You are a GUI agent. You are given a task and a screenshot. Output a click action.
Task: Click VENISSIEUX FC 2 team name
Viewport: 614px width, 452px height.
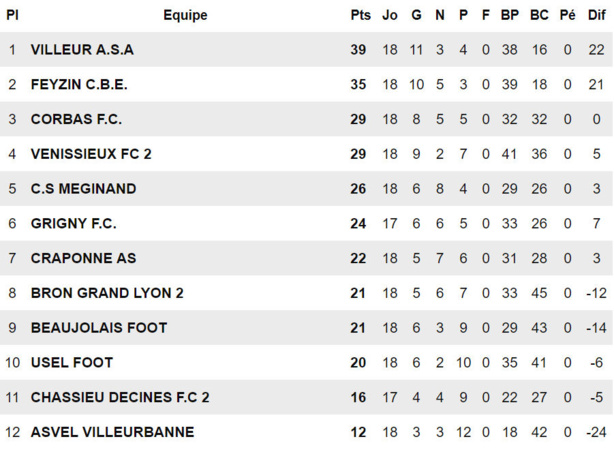pos(91,154)
